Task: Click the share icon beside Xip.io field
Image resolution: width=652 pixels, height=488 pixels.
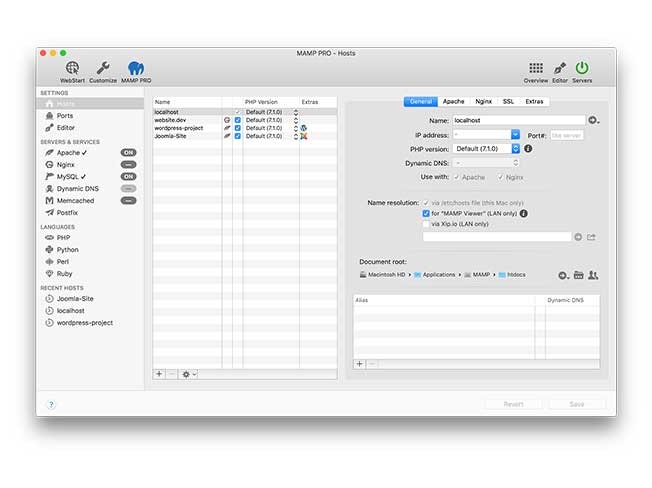Action: click(591, 237)
